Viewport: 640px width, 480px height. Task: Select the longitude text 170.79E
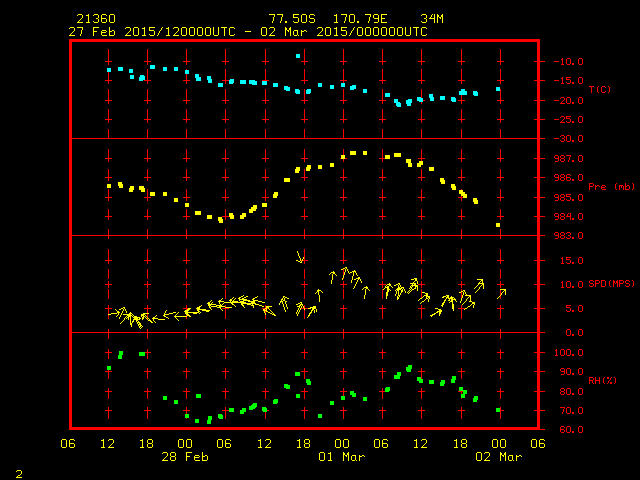360,19
